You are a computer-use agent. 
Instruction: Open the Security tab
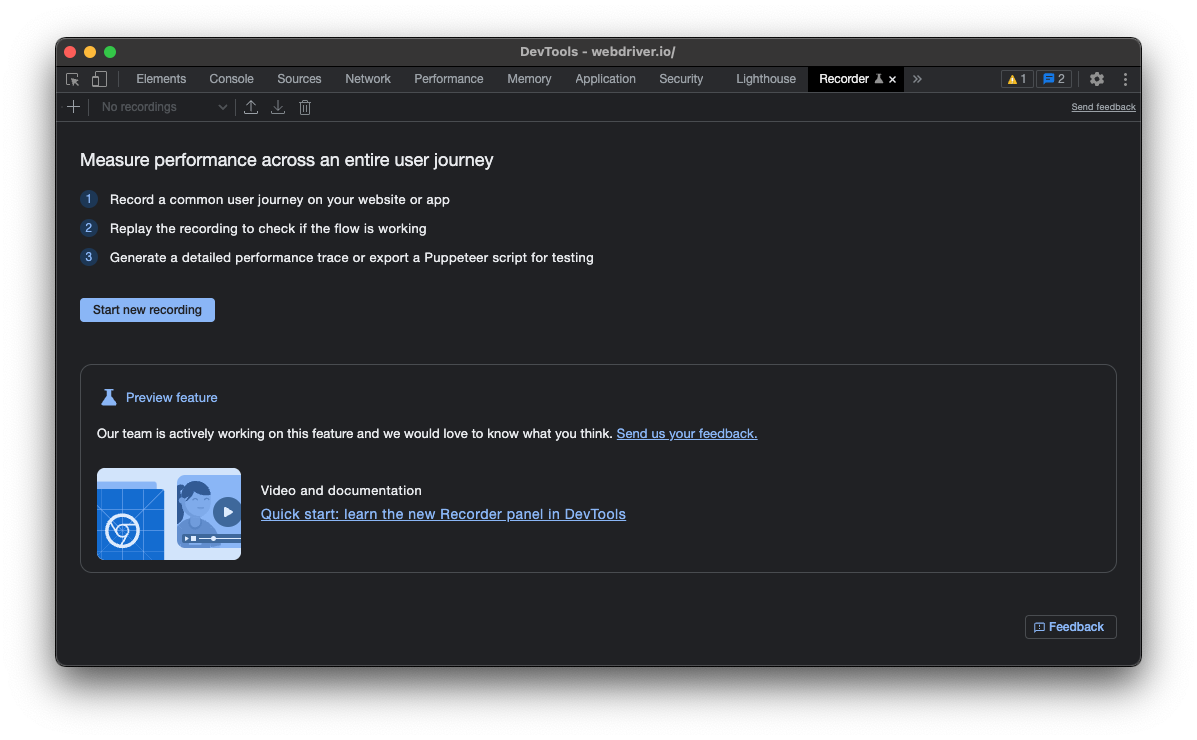click(681, 79)
